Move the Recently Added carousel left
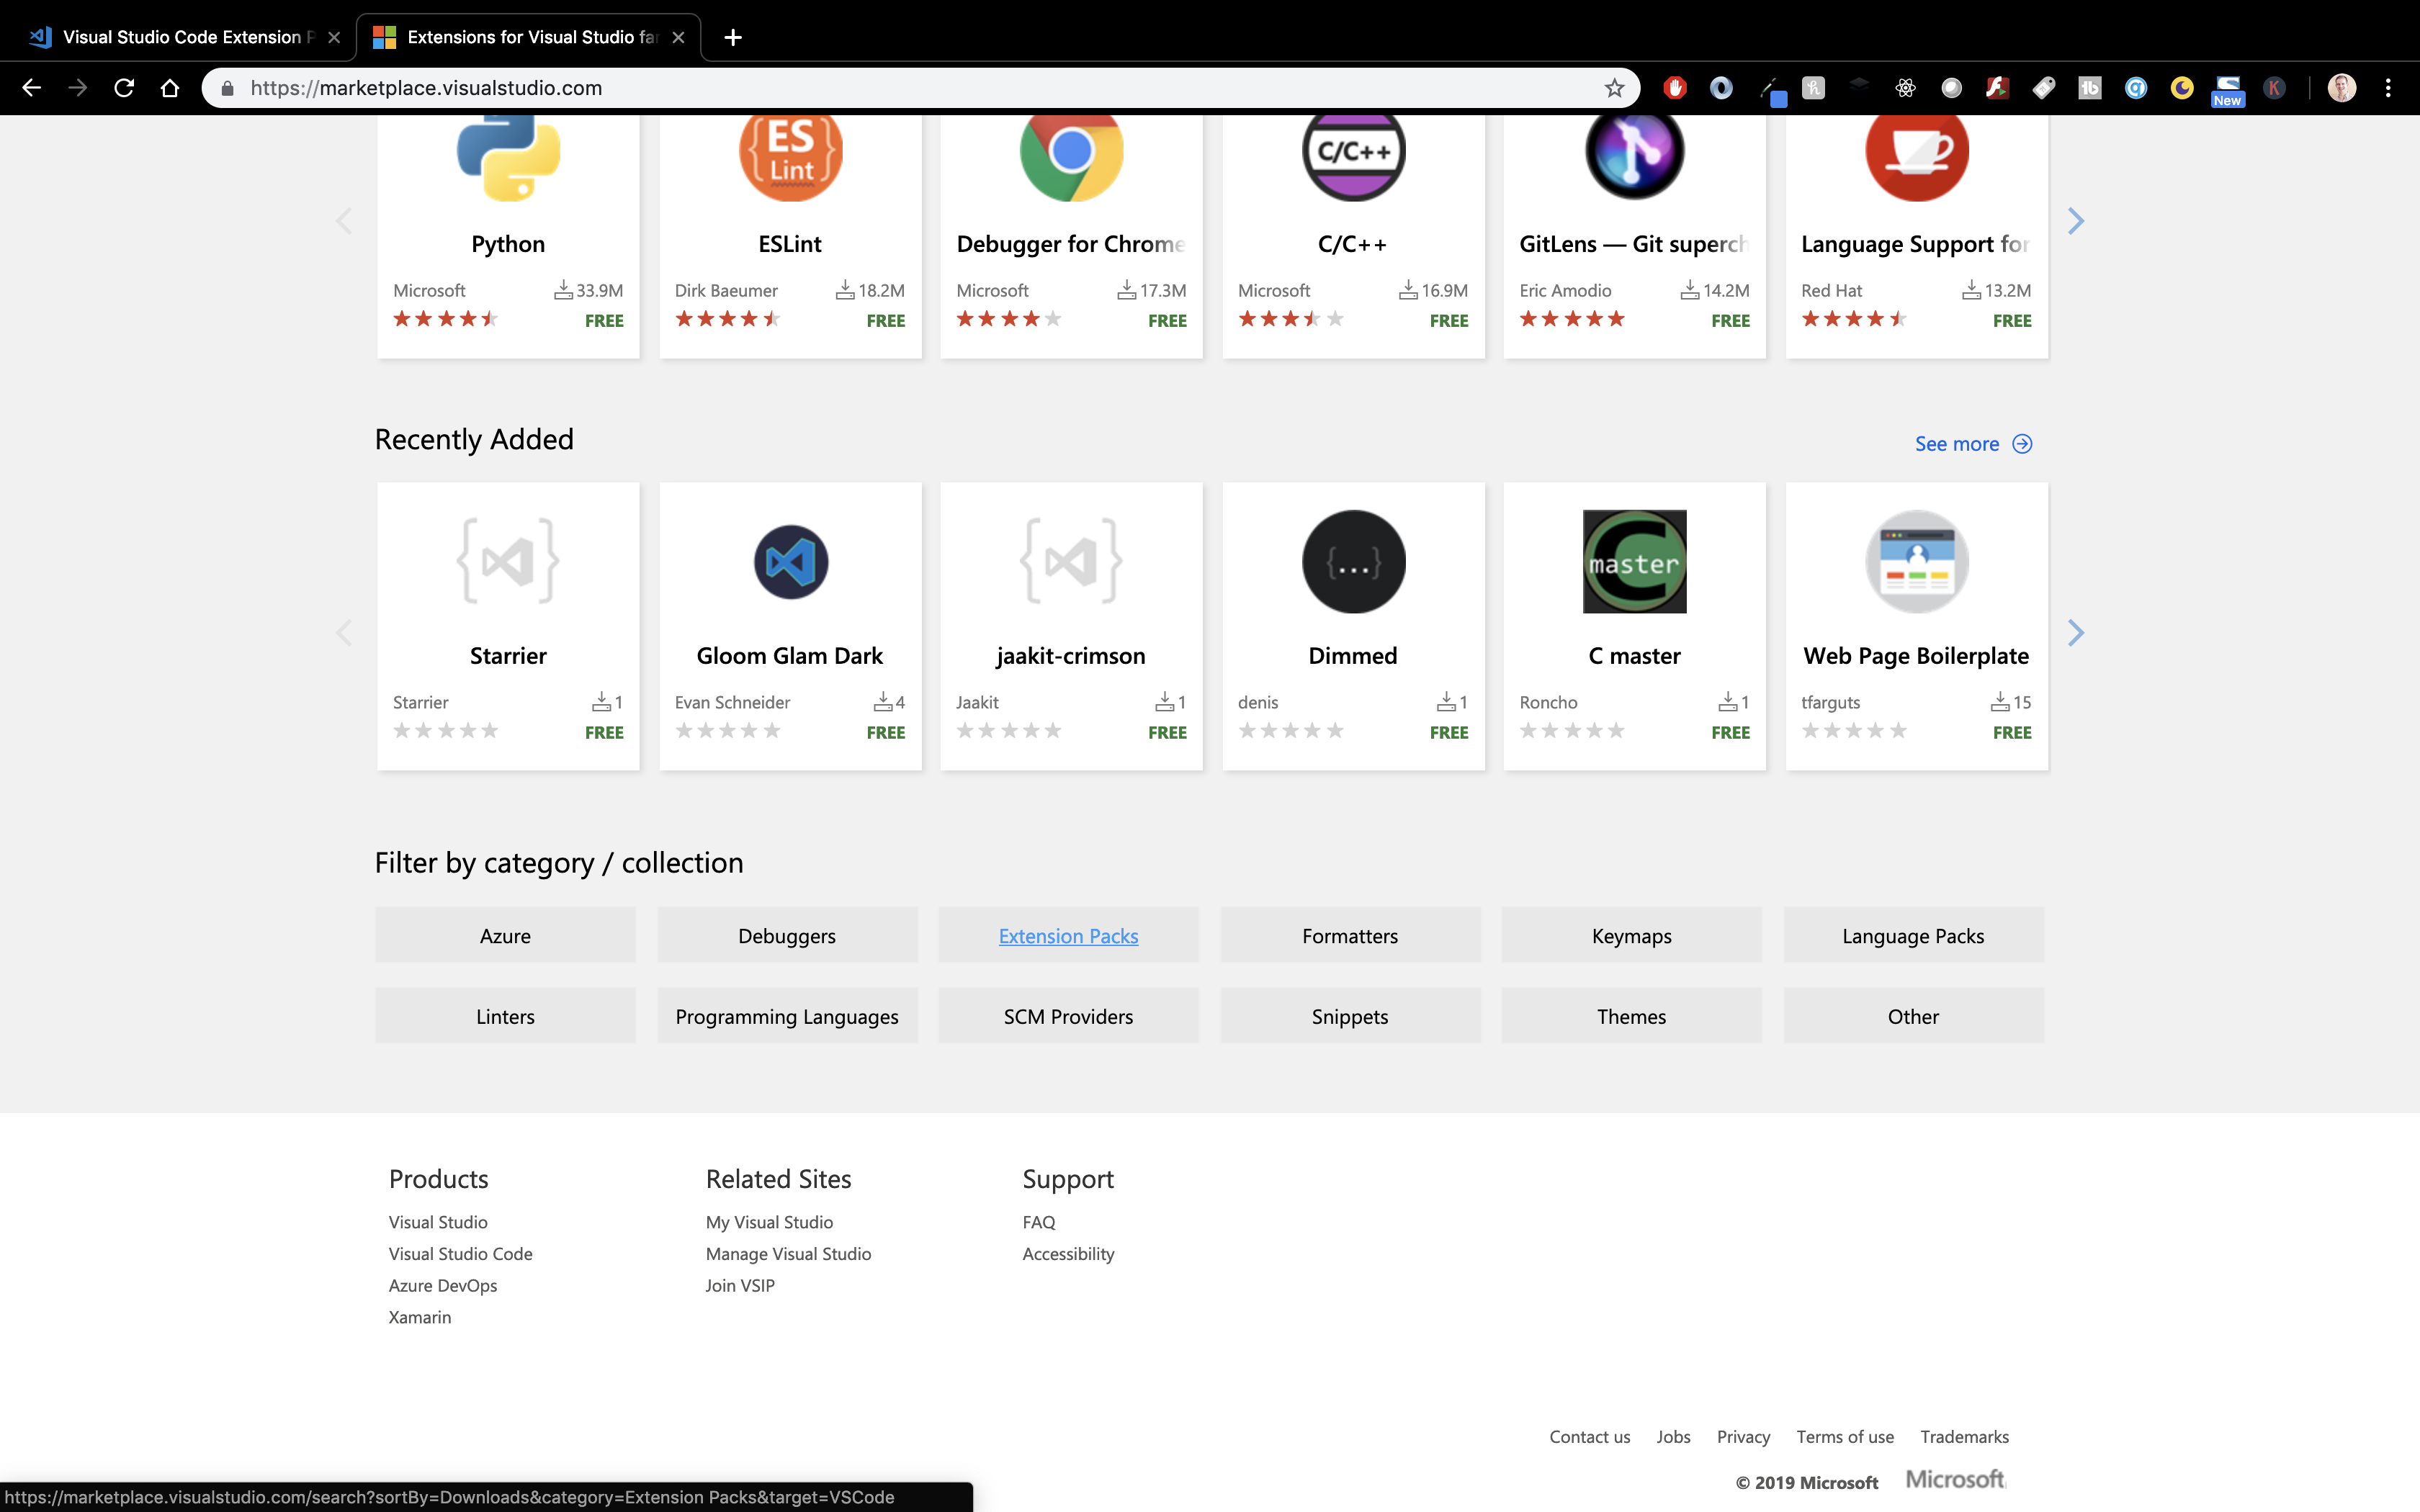 point(344,632)
